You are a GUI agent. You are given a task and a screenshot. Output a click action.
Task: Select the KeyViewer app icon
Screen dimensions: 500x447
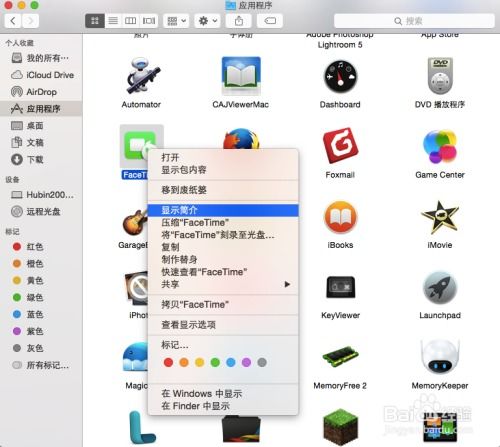pos(340,287)
